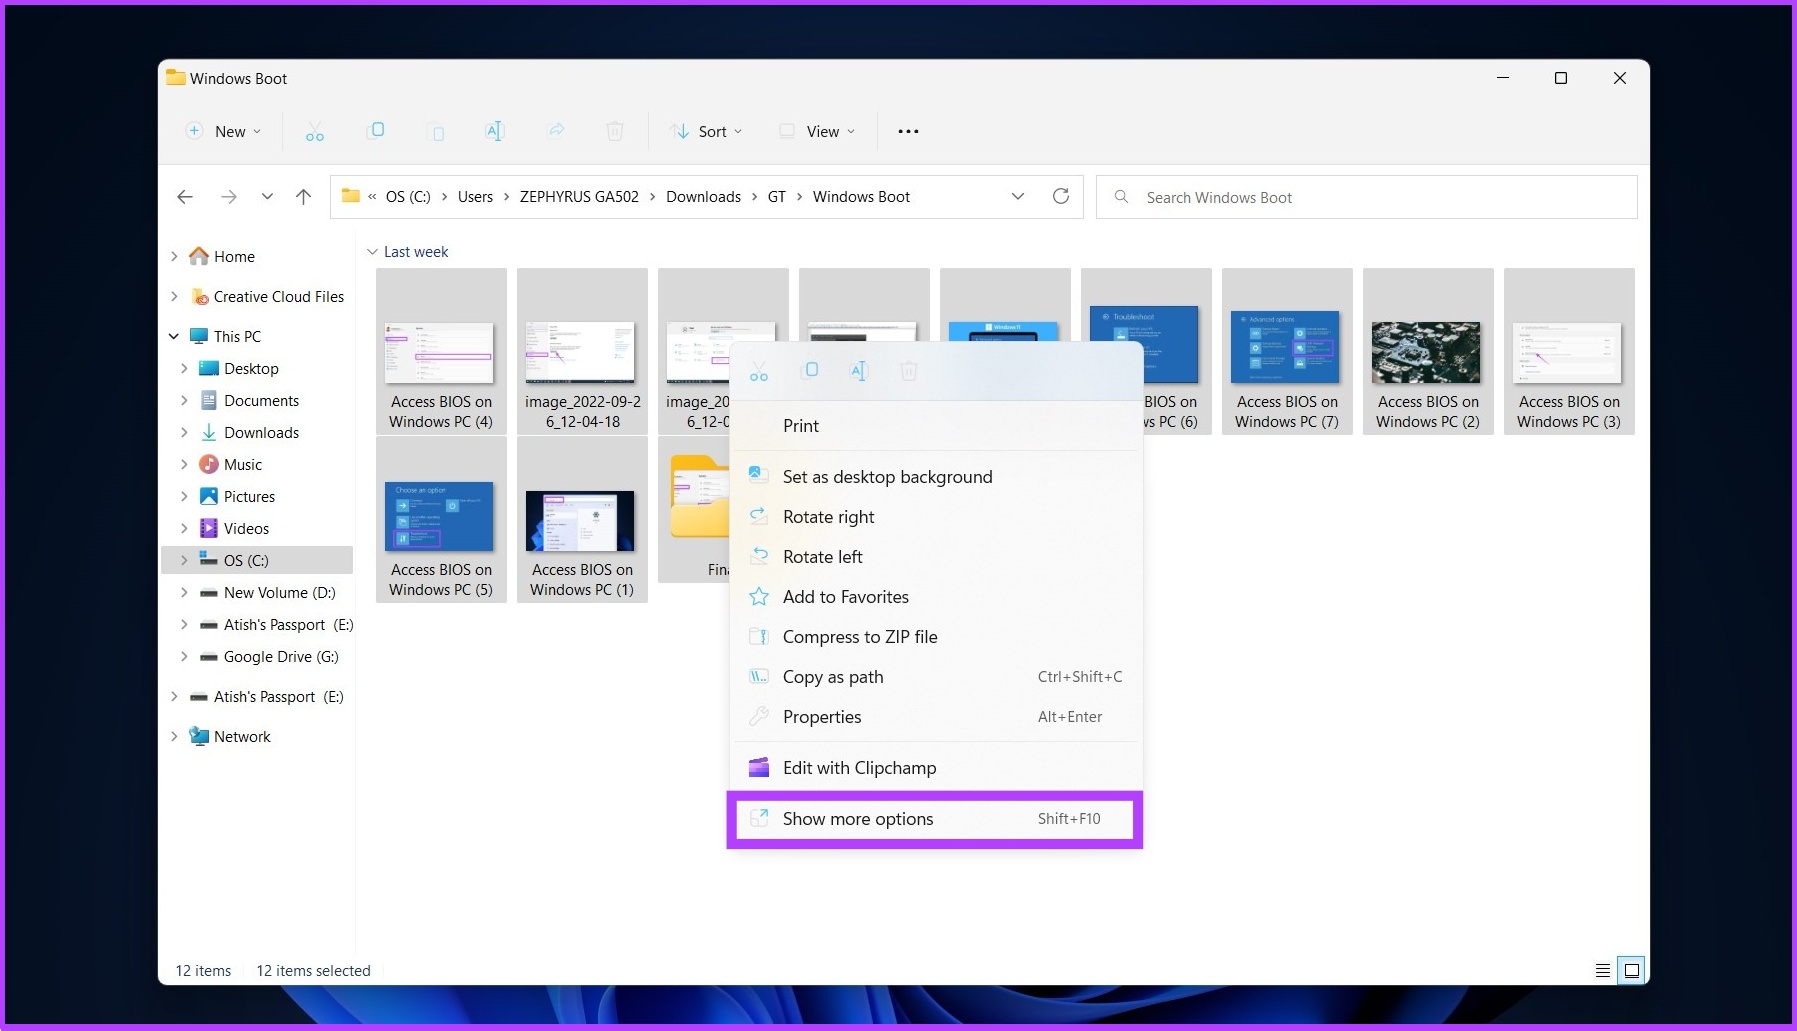Click the Cut icon on the toolbar
Screen dimensions: 1797x1031
click(315, 131)
